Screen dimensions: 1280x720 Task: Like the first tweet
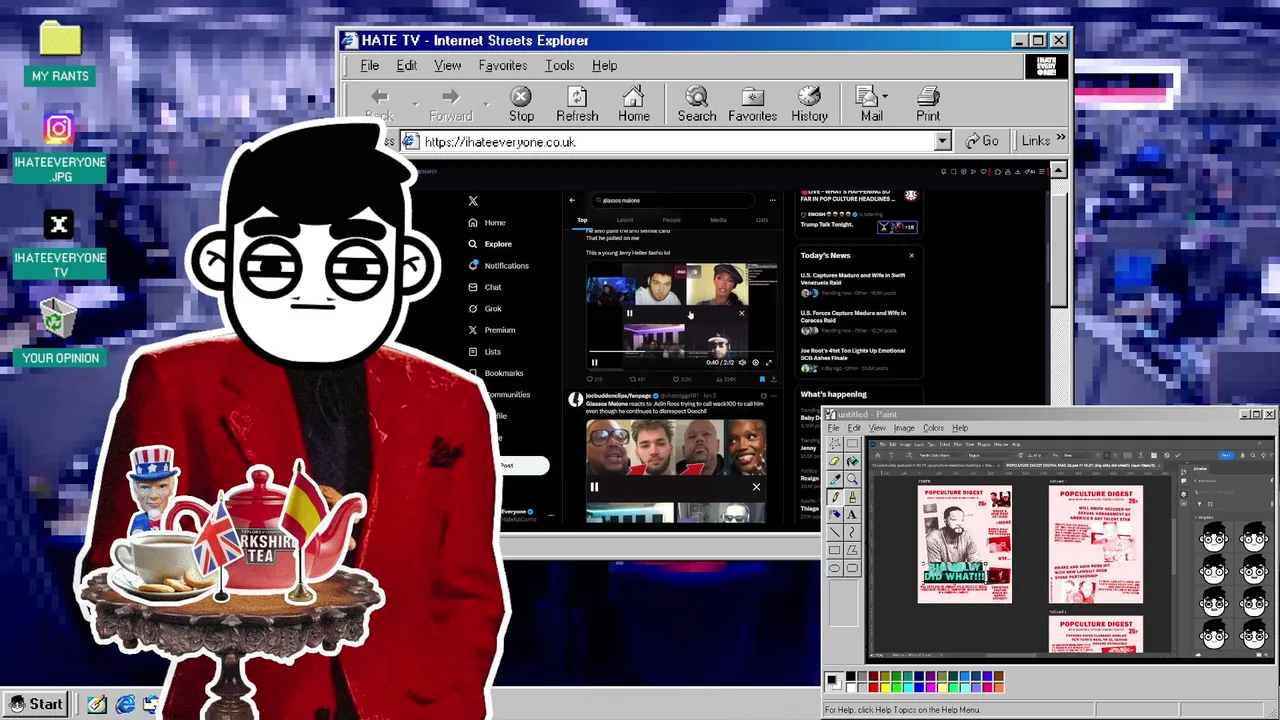(676, 379)
